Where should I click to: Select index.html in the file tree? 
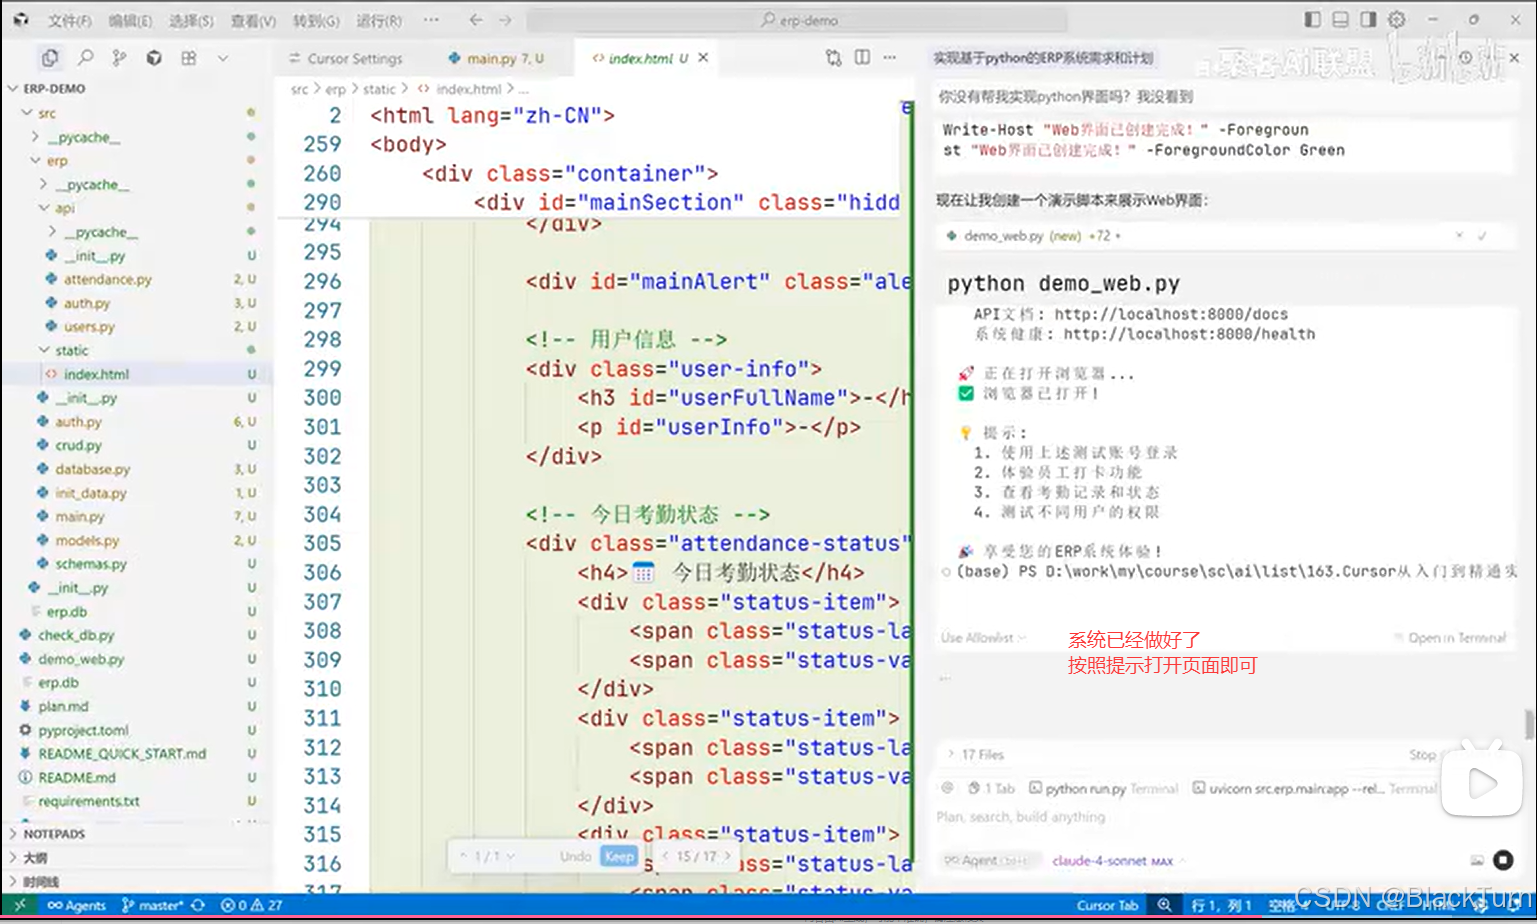tap(96, 374)
